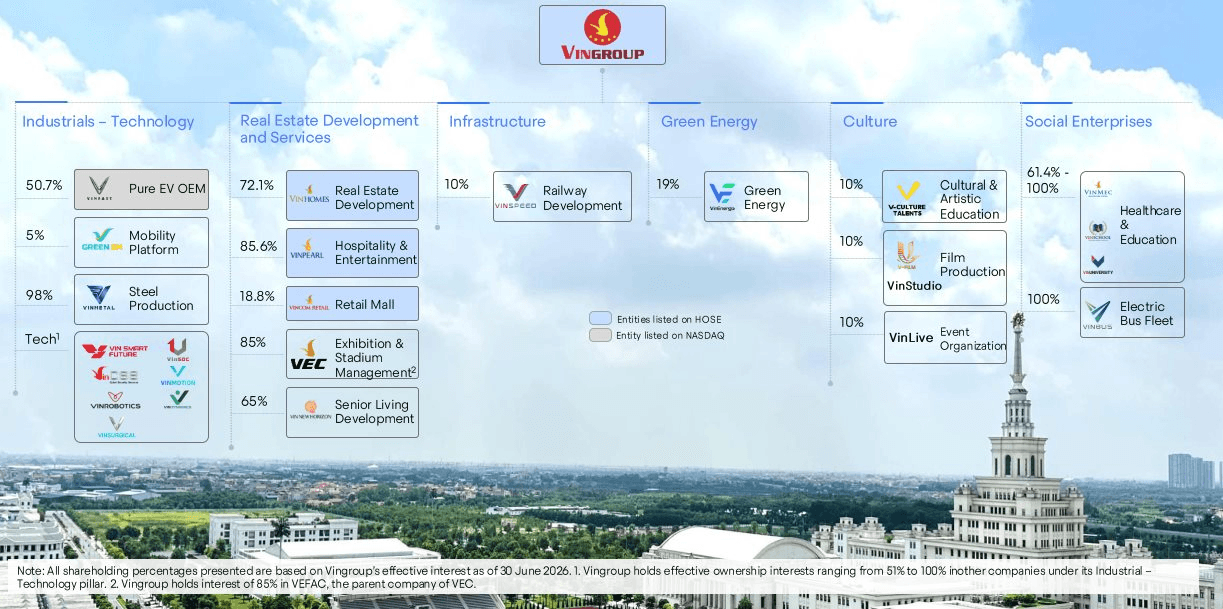This screenshot has height=609, width=1223.
Task: Select the Vincom Retail logo
Action: 309,303
